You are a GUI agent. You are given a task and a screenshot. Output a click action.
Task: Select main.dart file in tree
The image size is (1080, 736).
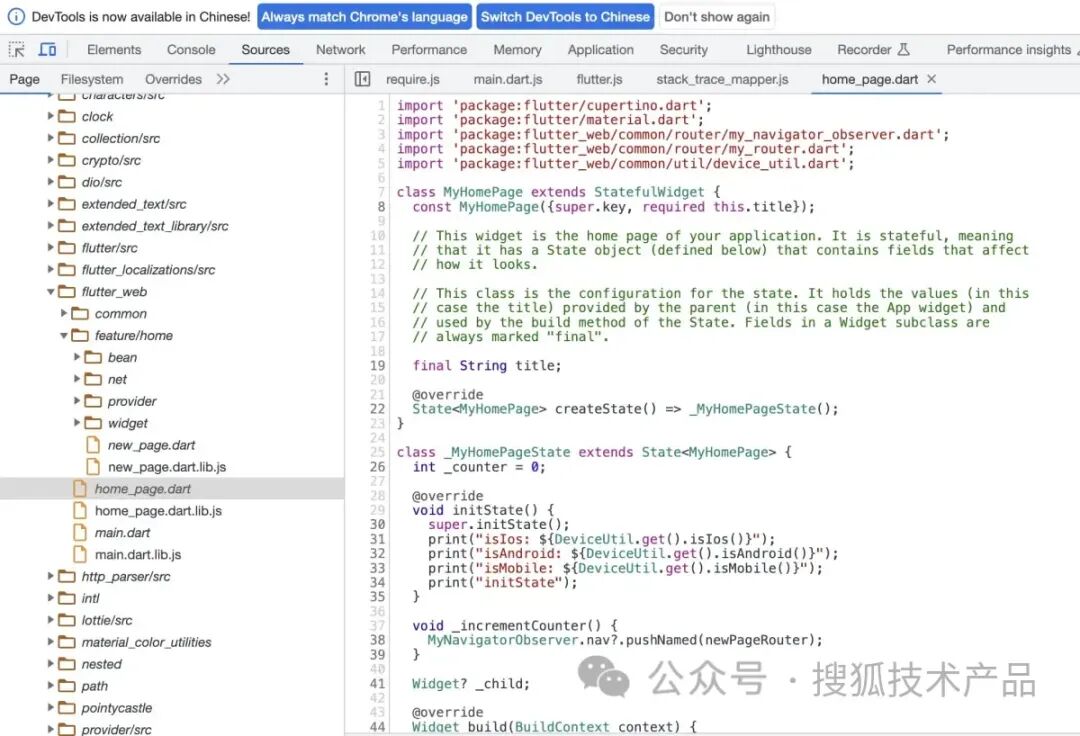click(x=122, y=532)
